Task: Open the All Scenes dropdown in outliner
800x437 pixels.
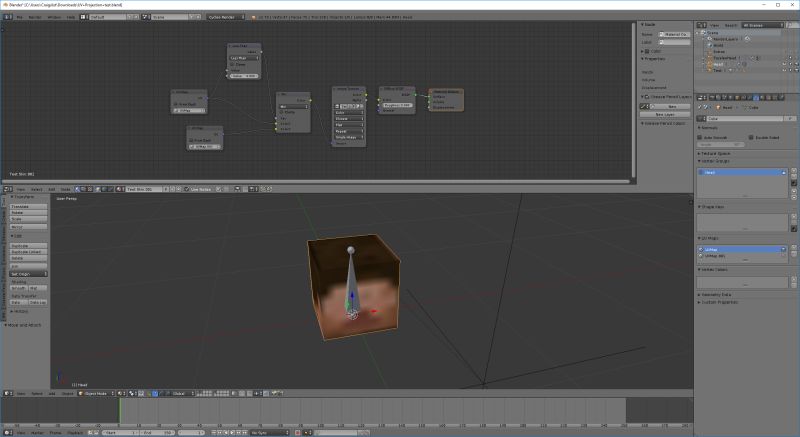Action: tap(762, 24)
